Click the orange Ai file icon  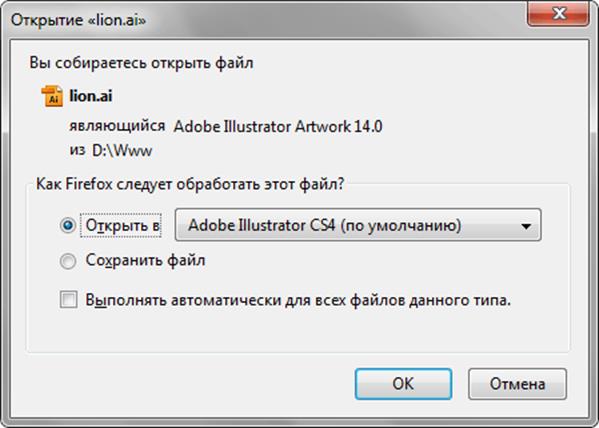(x=52, y=96)
